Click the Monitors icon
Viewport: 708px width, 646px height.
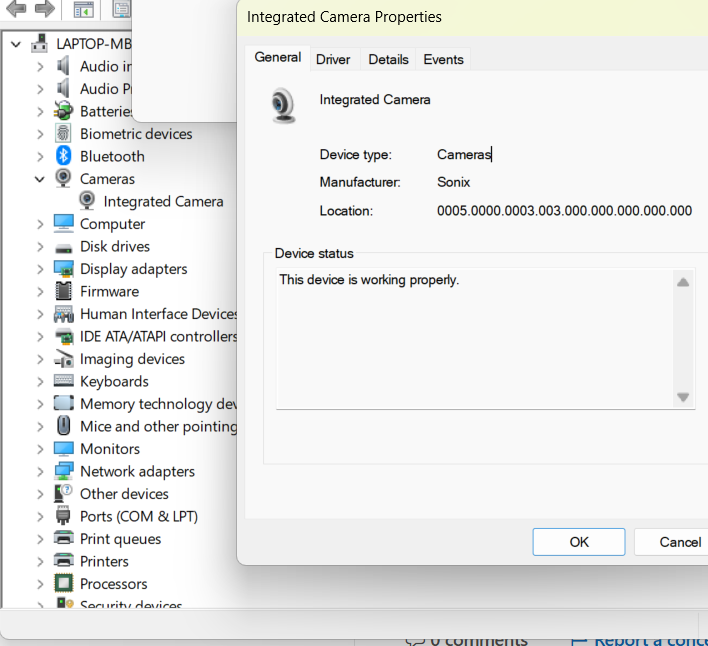[x=63, y=449]
